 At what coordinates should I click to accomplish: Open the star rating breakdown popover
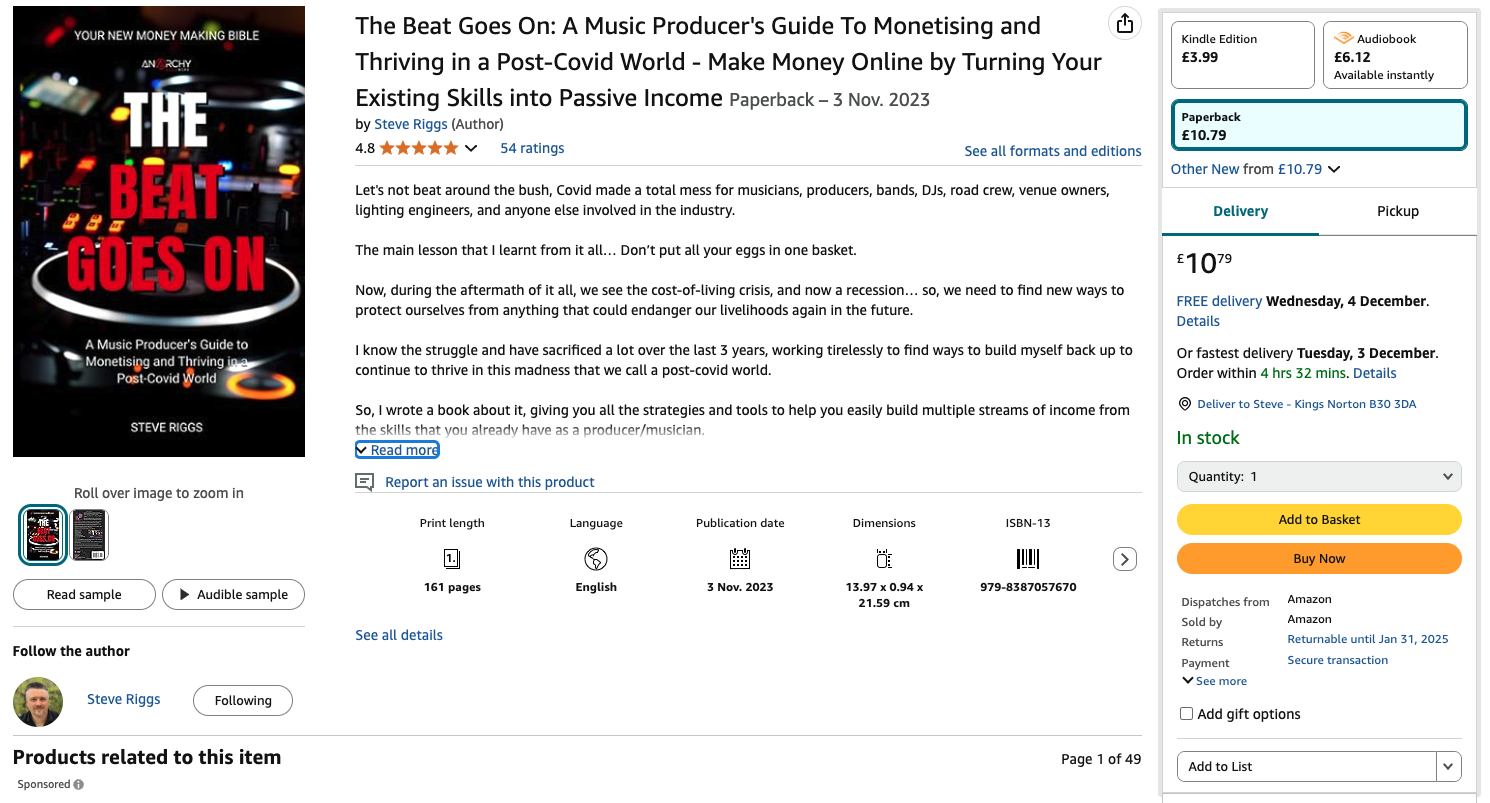[x=471, y=149]
